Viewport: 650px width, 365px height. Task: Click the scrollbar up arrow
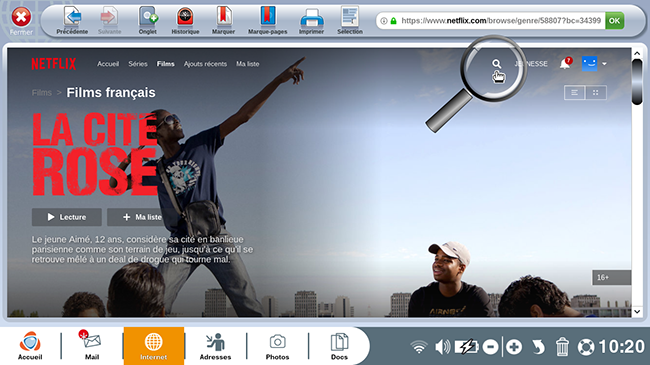click(x=637, y=53)
